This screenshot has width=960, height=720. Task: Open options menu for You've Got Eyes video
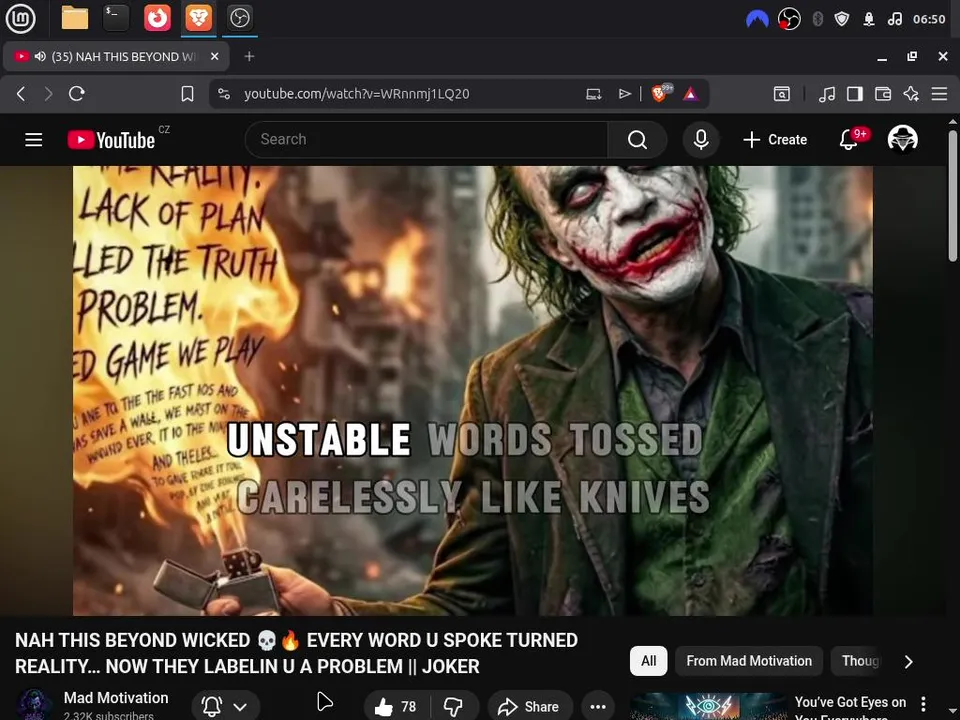point(923,704)
